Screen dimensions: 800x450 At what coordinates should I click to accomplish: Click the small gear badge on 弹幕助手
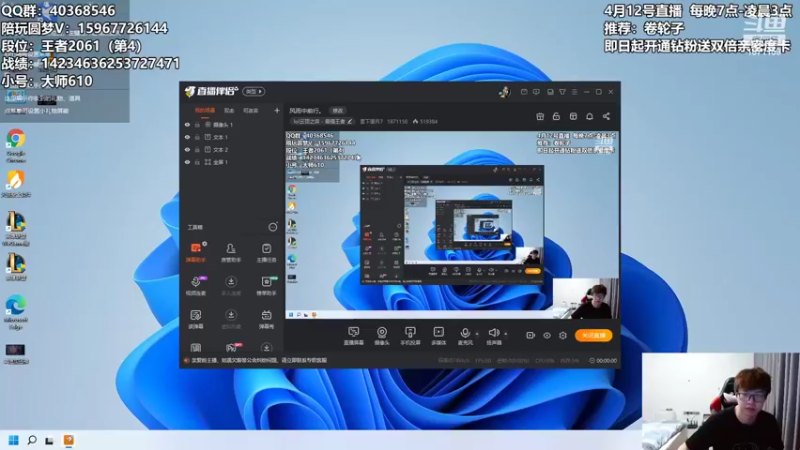pyautogui.click(x=205, y=244)
